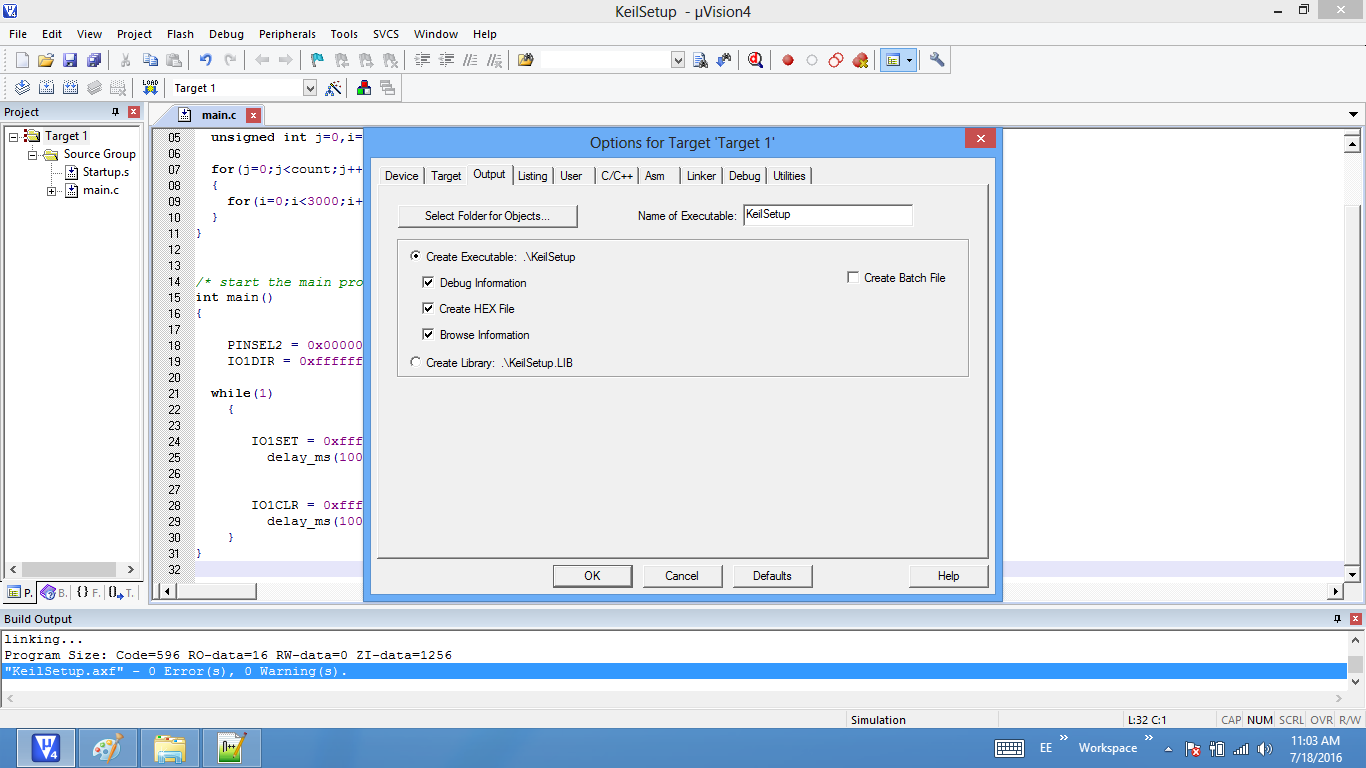
Task: Click the Manage Components colored blocks icon
Action: tap(364, 88)
